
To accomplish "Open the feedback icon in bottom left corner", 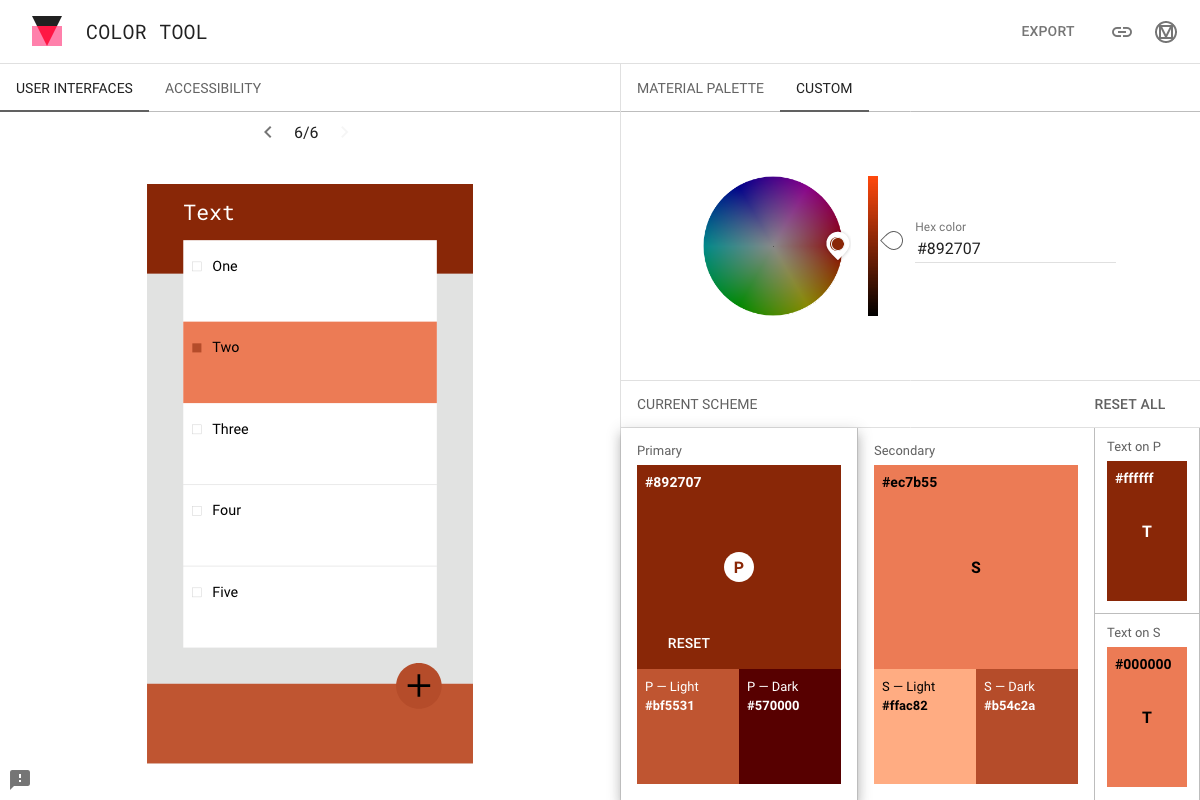I will tap(20, 778).
